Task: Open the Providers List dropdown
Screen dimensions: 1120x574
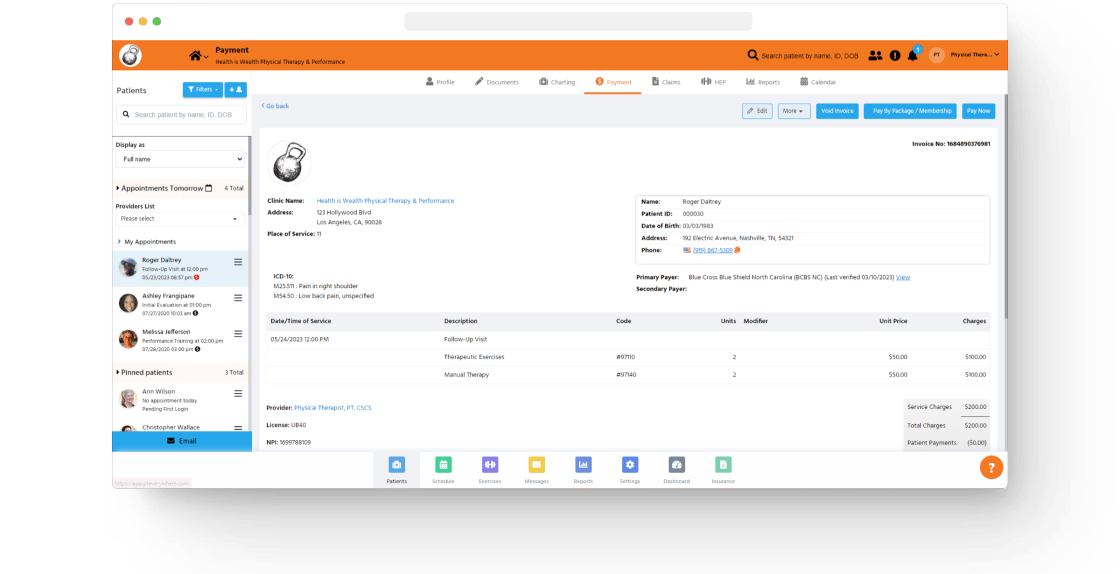Action: (x=180, y=218)
